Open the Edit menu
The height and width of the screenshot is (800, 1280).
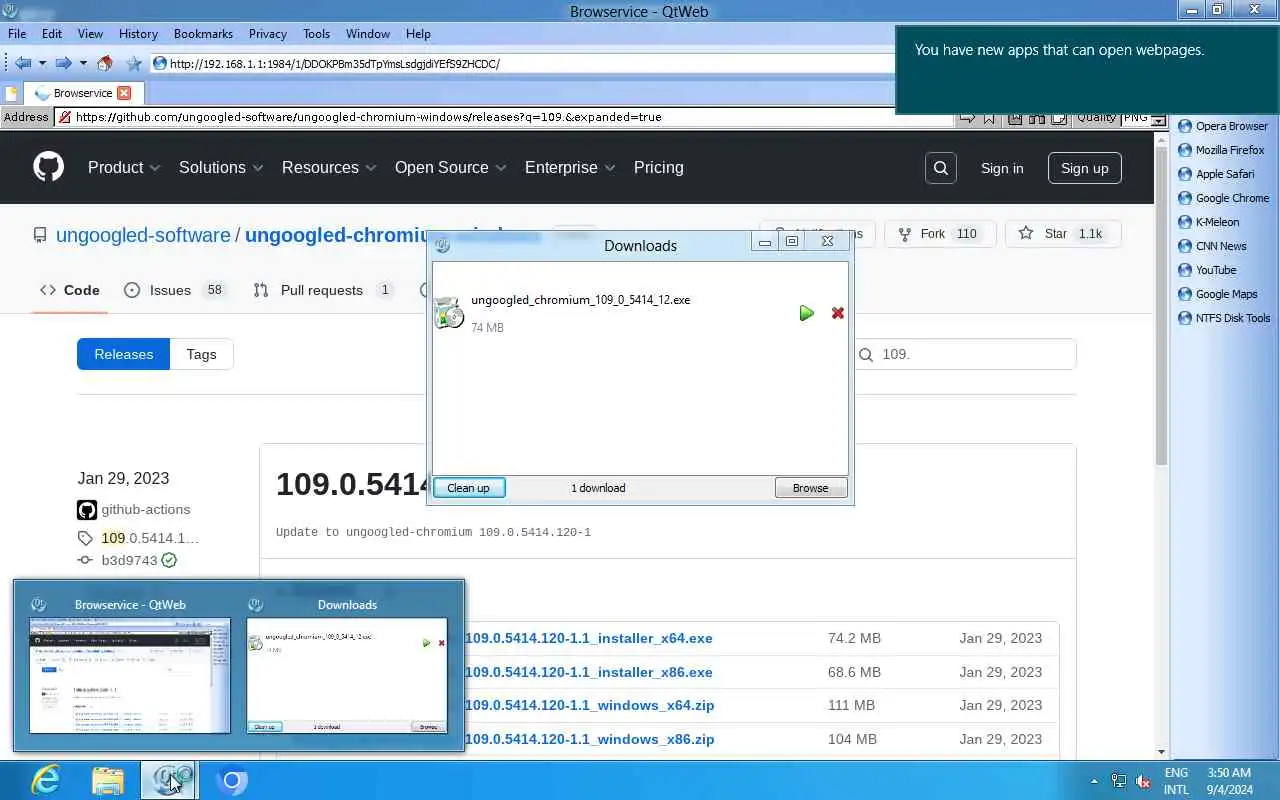tap(52, 33)
